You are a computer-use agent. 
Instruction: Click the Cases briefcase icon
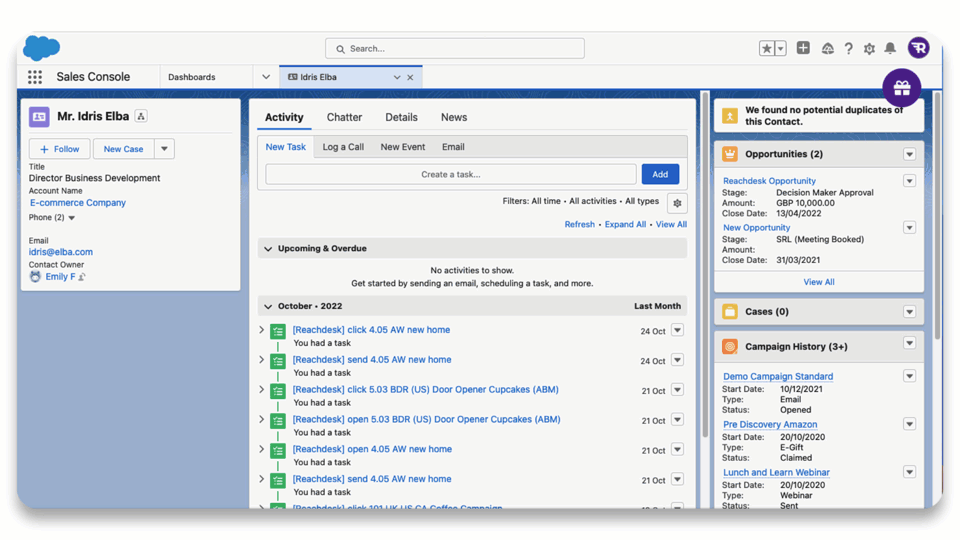[x=730, y=312]
